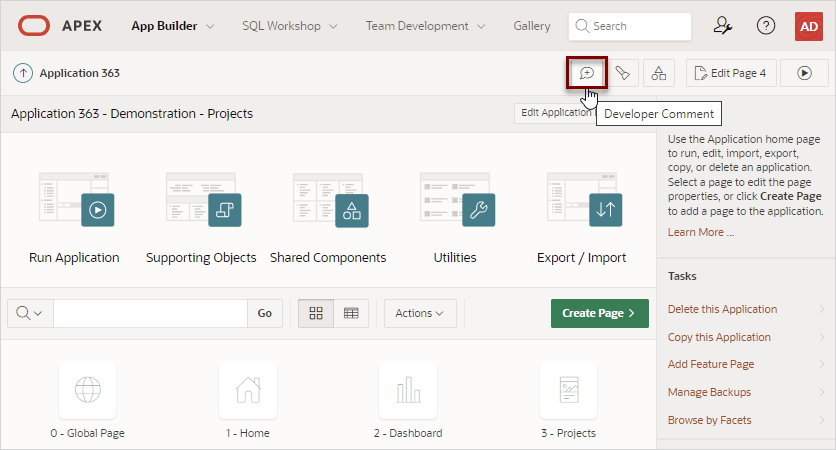Open the Actions dropdown menu
The image size is (836, 450).
pos(420,313)
